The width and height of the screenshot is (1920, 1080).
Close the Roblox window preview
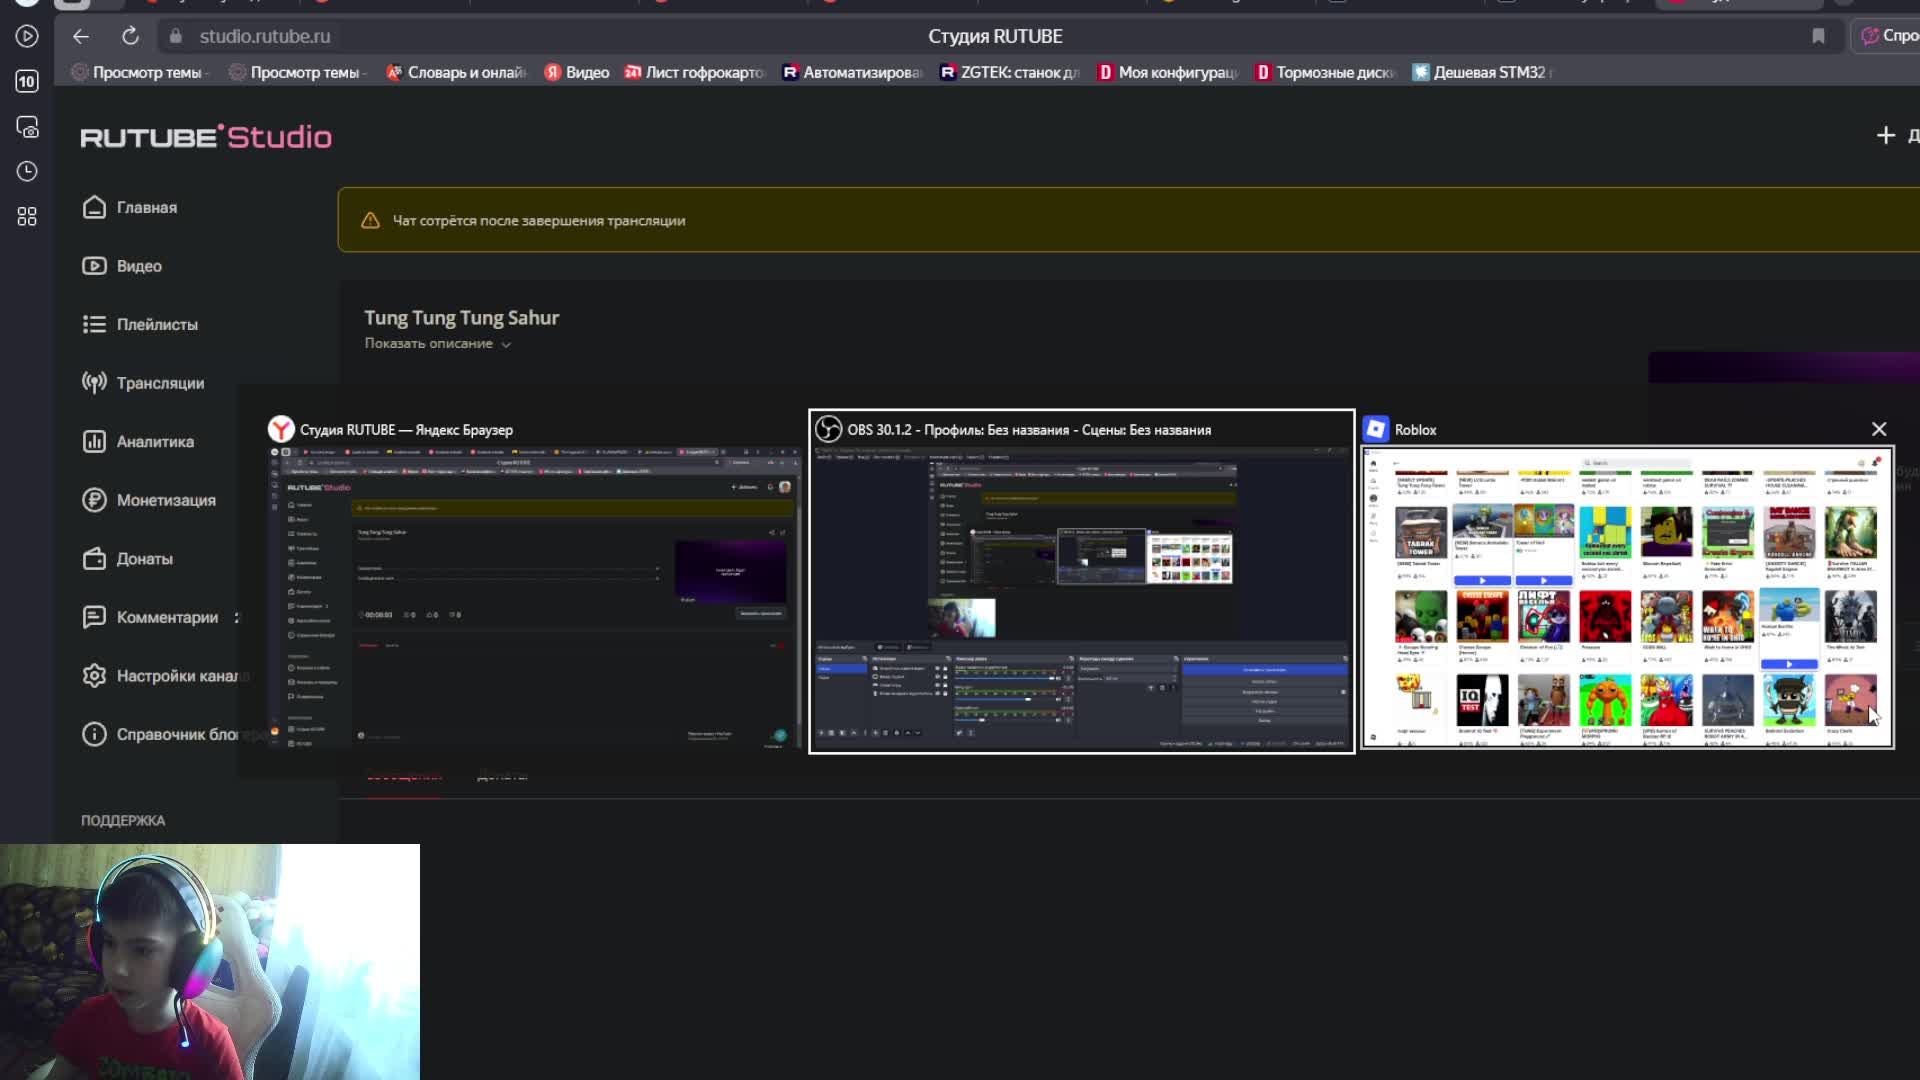pyautogui.click(x=1879, y=429)
